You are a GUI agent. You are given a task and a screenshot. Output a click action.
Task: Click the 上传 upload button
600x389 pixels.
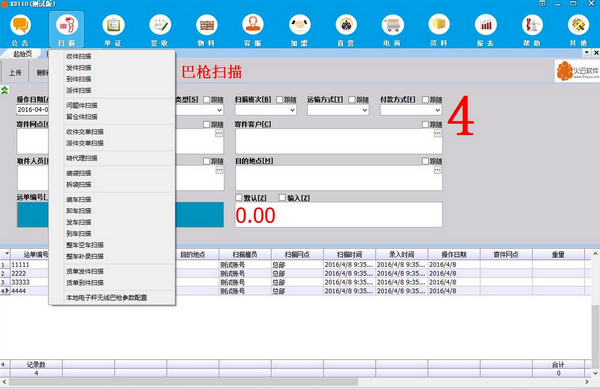point(15,72)
